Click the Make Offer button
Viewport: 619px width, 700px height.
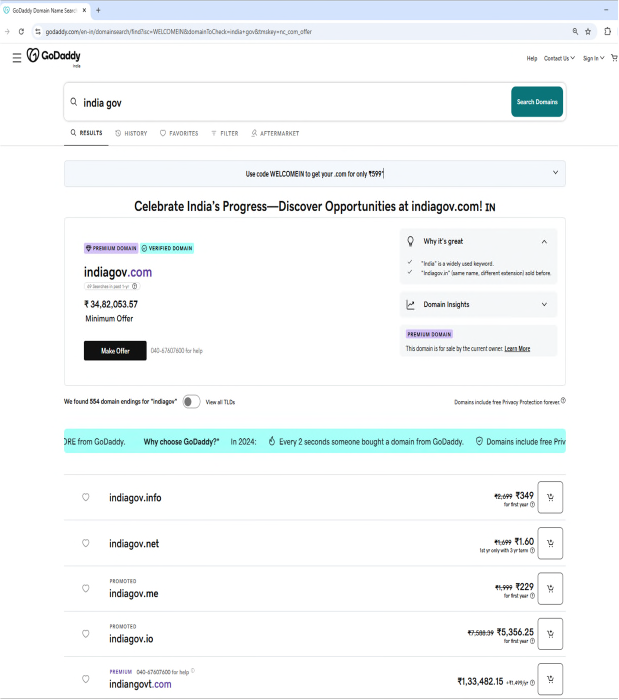pos(115,350)
